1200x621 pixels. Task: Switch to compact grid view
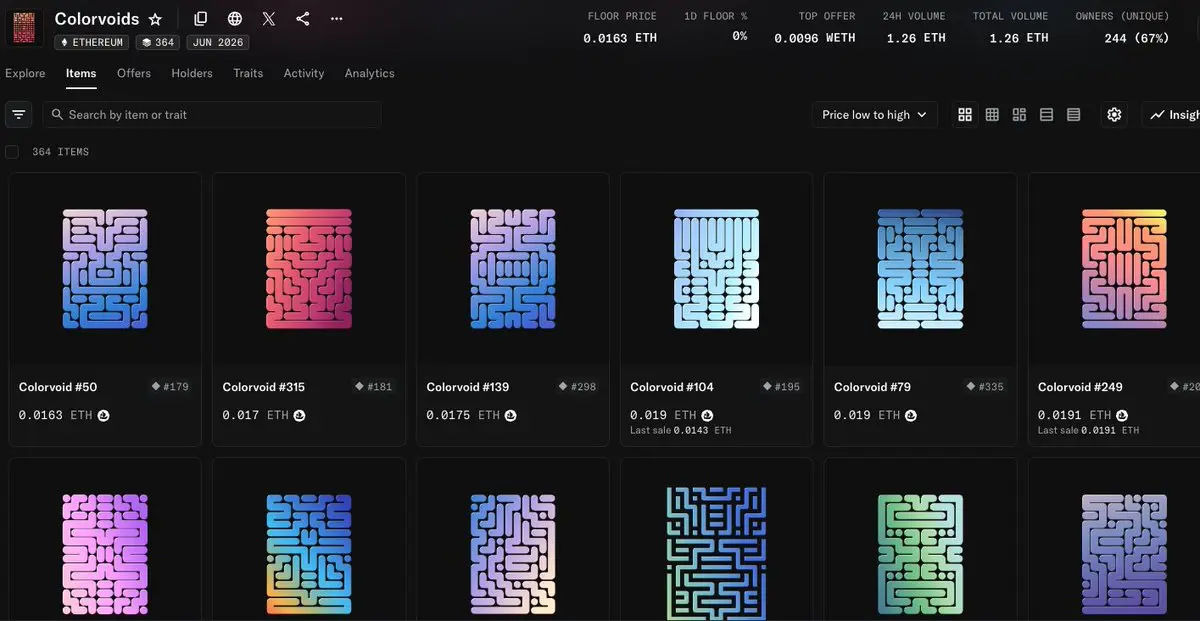(992, 115)
